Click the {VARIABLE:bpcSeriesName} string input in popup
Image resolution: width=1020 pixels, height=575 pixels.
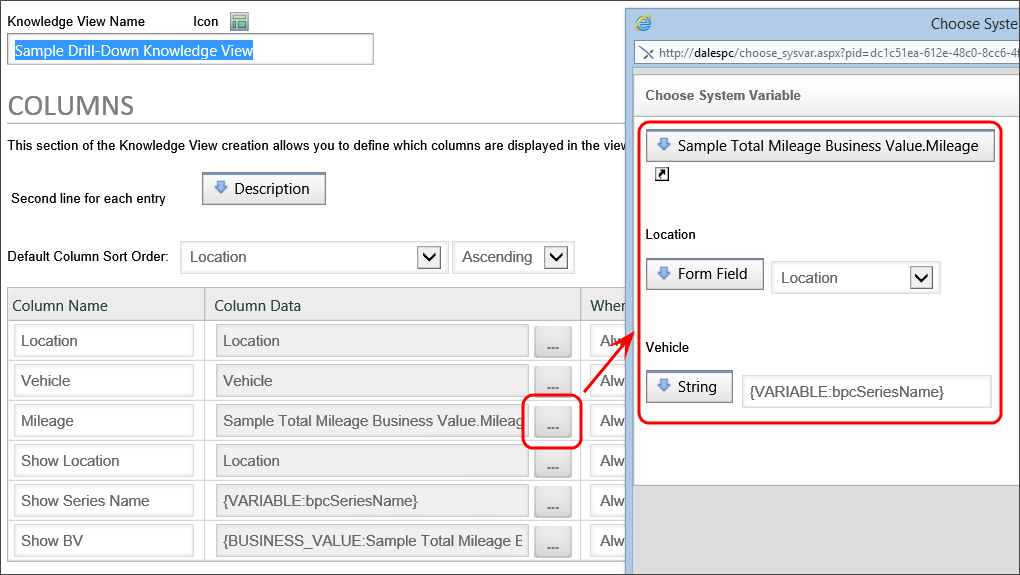coord(866,392)
